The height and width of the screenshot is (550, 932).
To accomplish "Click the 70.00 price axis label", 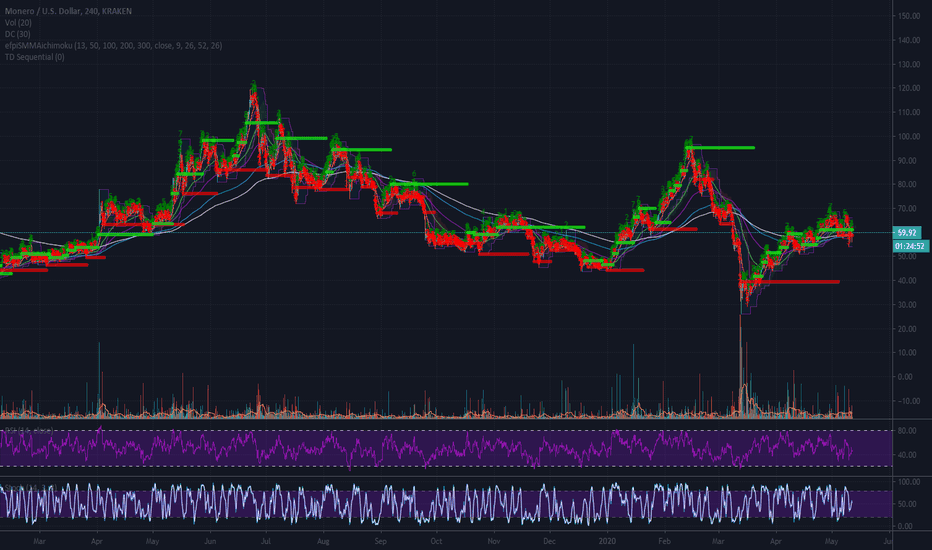I will pyautogui.click(x=907, y=209).
